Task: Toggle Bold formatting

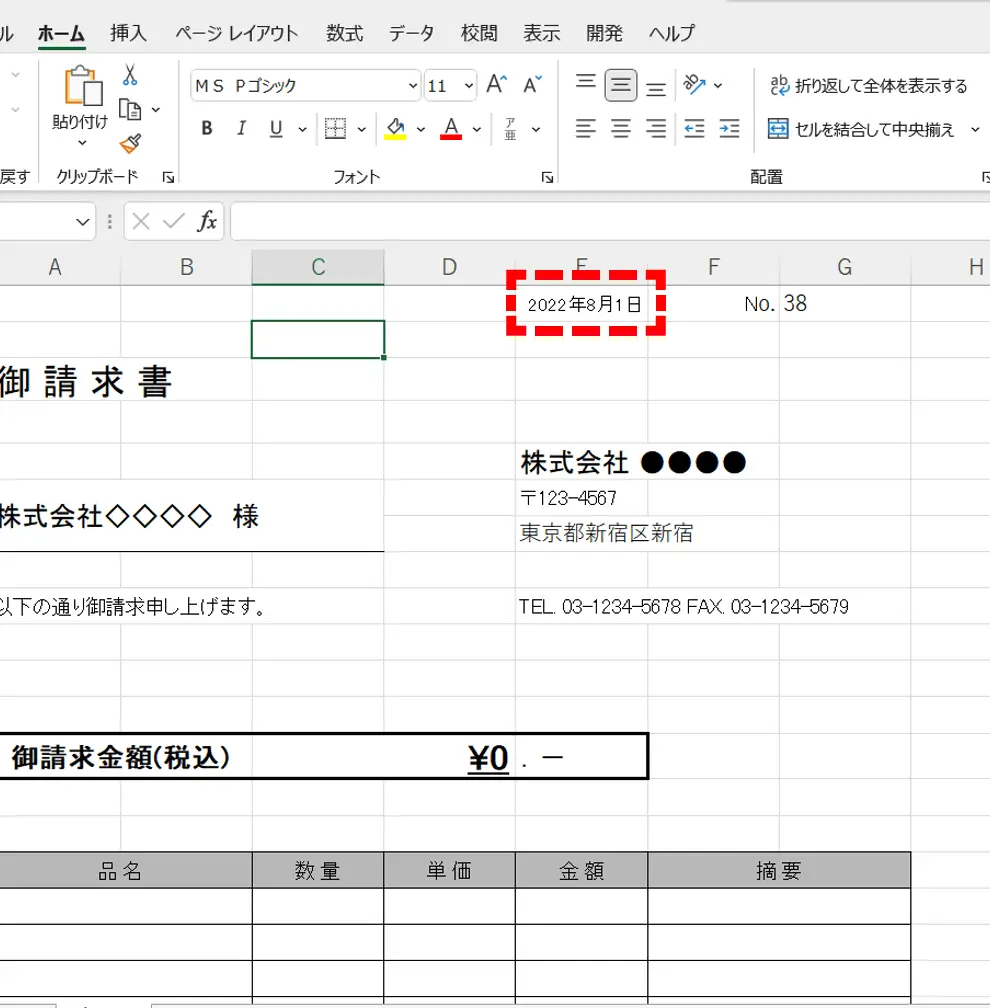Action: [207, 128]
